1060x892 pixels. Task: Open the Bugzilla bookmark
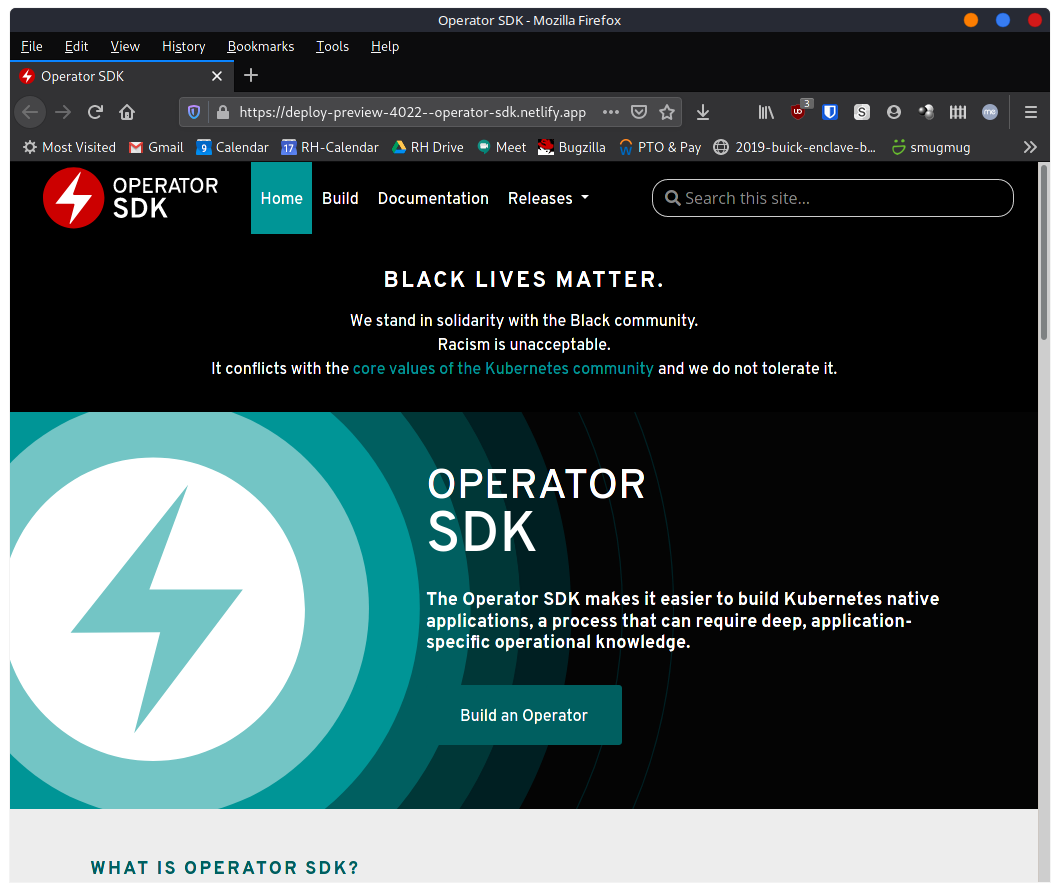click(572, 147)
